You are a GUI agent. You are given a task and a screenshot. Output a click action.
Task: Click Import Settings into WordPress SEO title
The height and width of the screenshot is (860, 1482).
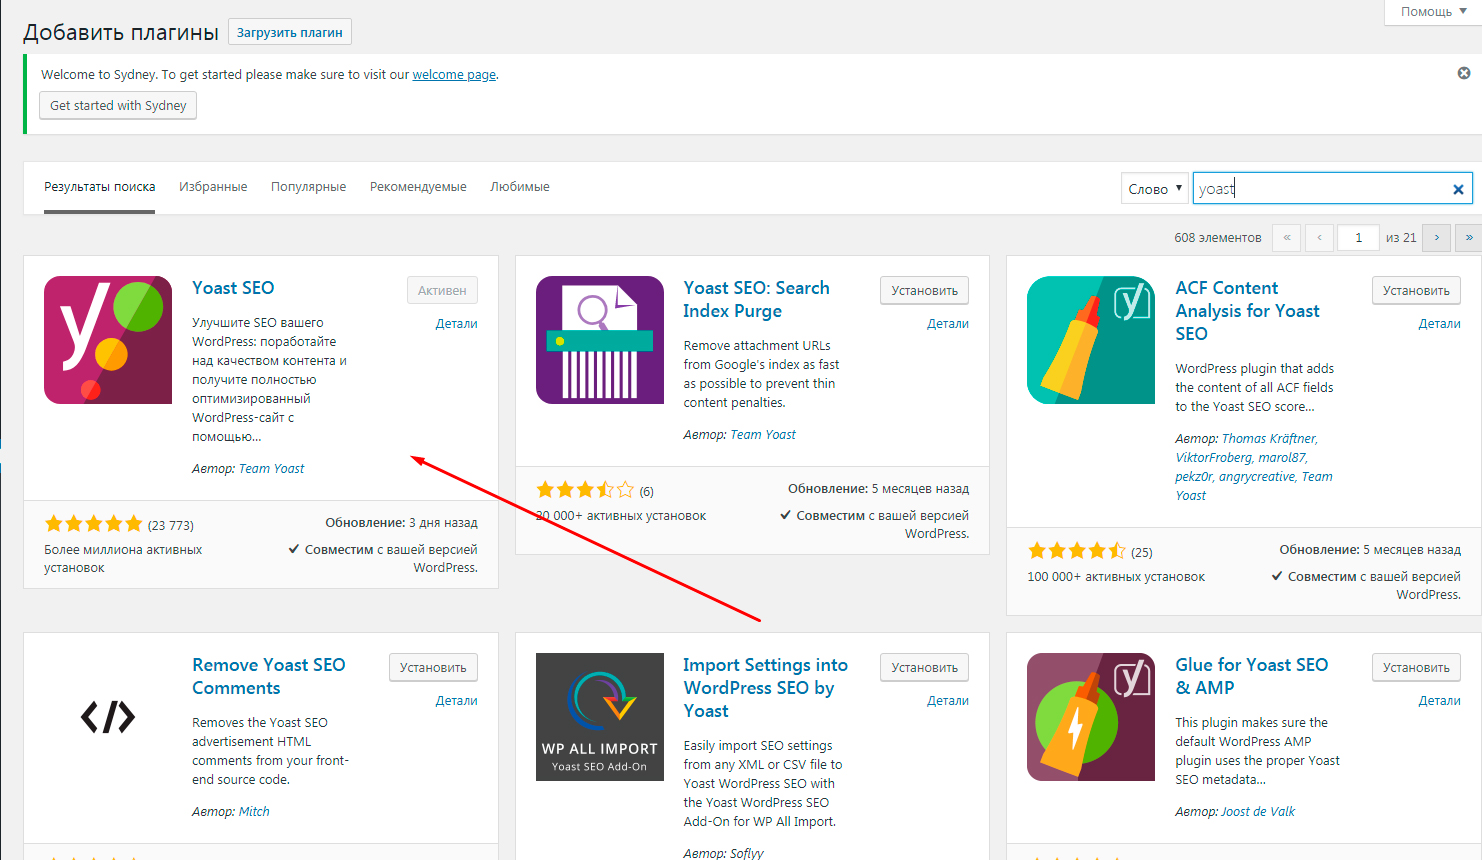point(766,687)
